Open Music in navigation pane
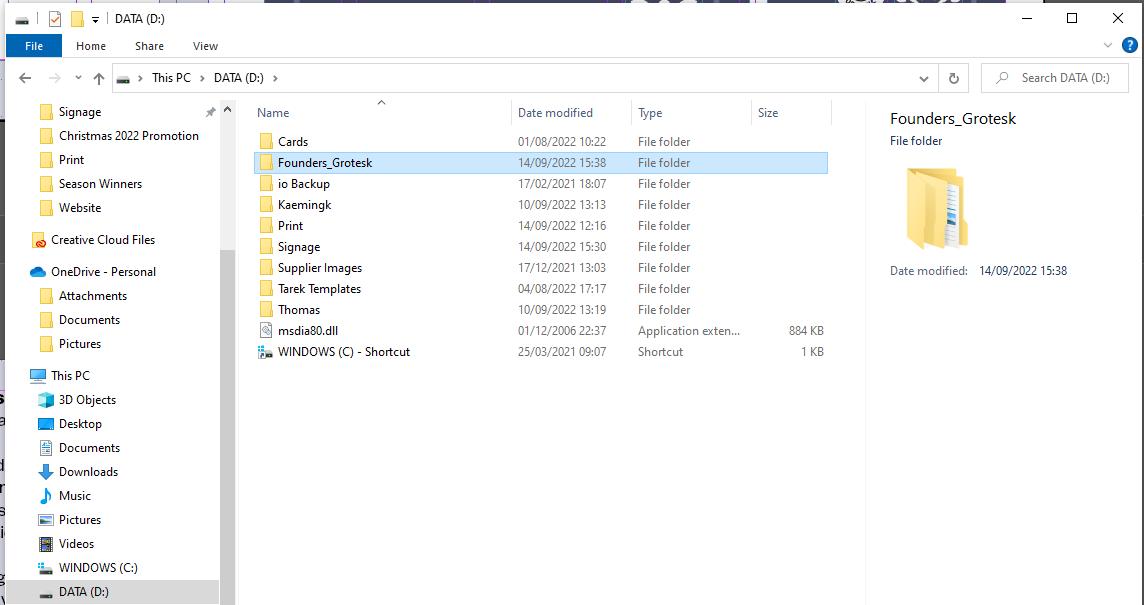Screen dimensions: 1144x605 (74, 496)
